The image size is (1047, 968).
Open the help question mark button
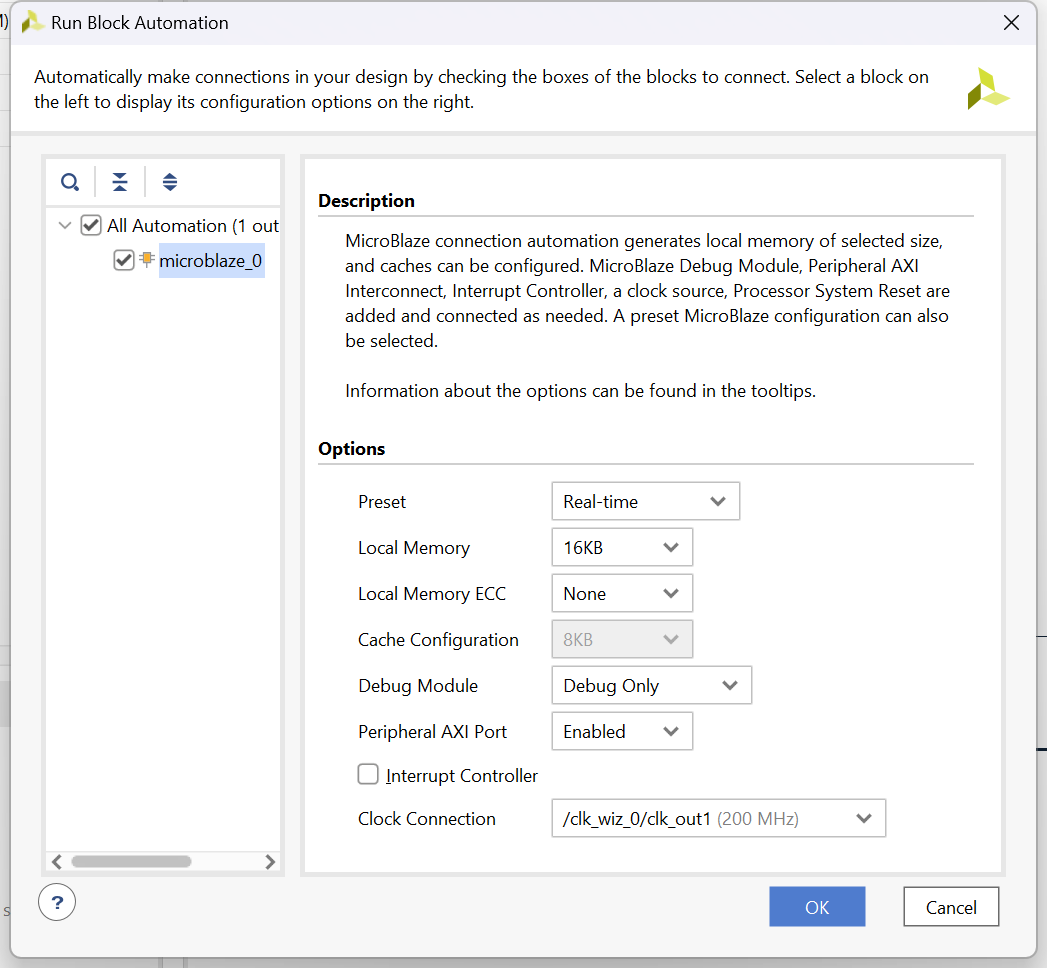[57, 902]
